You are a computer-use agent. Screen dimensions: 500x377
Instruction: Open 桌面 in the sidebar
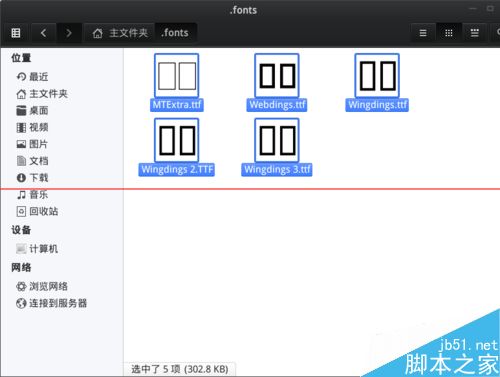32,110
